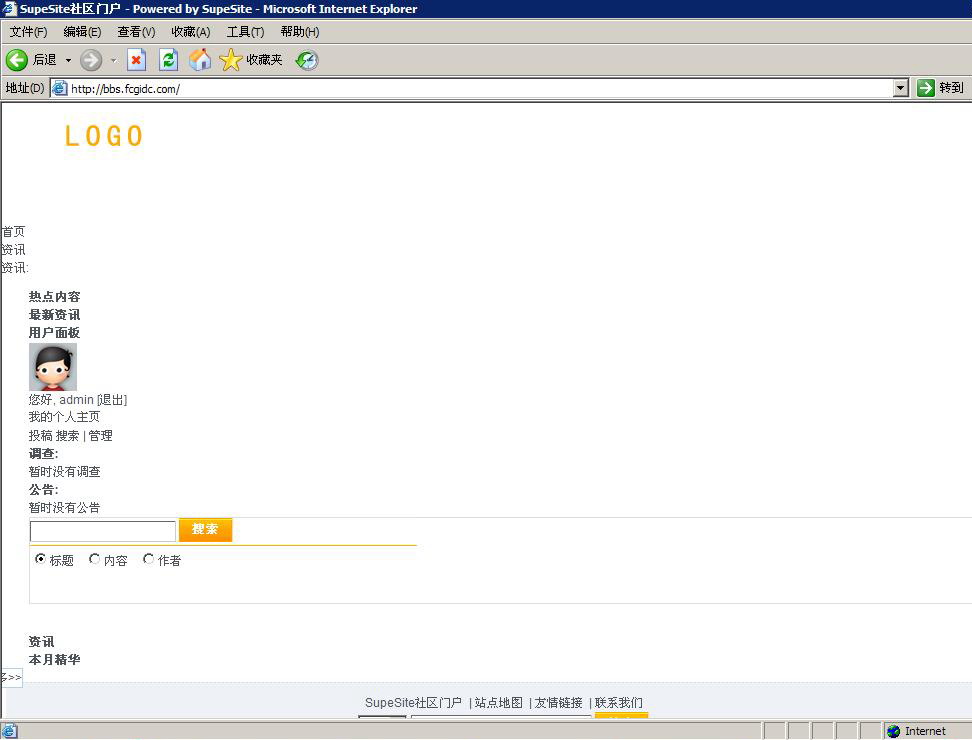Viewport: 972px width, 740px height.
Task: Go to Home page icon
Action: click(200, 60)
